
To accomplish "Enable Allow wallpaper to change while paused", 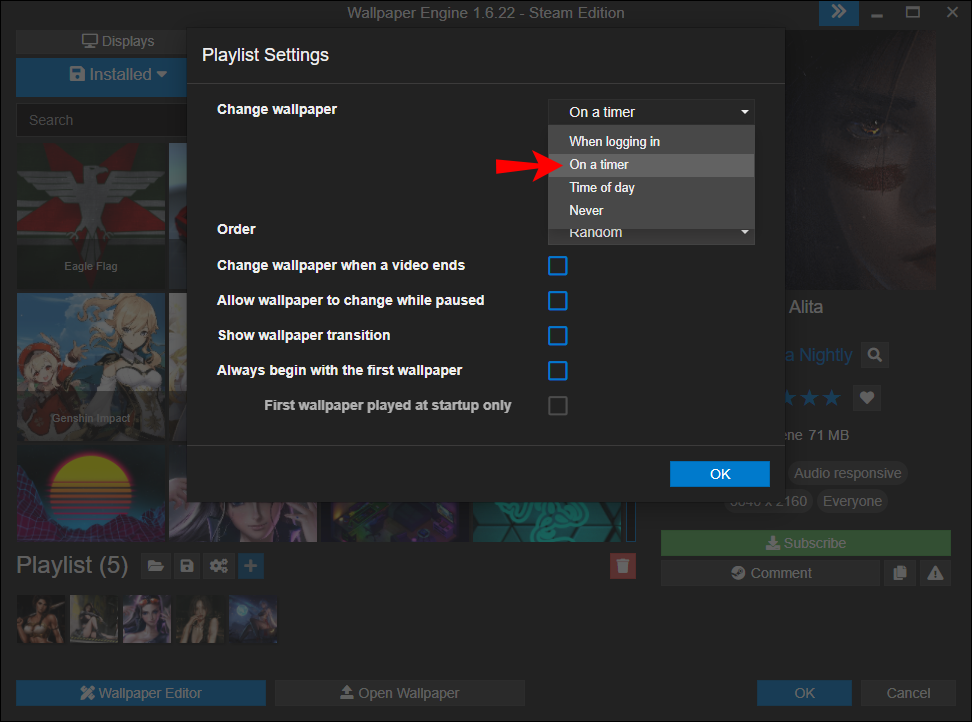I will click(557, 301).
